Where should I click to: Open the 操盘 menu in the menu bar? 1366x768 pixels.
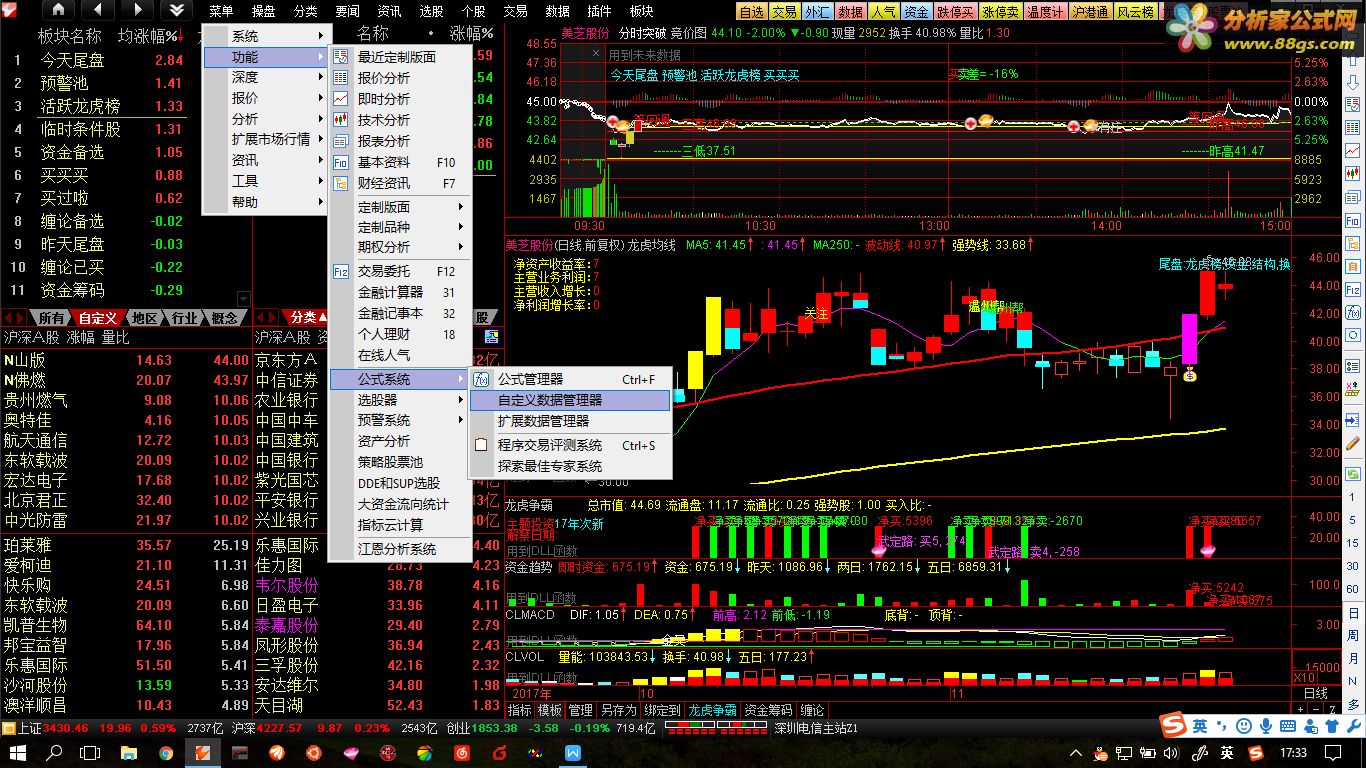263,11
